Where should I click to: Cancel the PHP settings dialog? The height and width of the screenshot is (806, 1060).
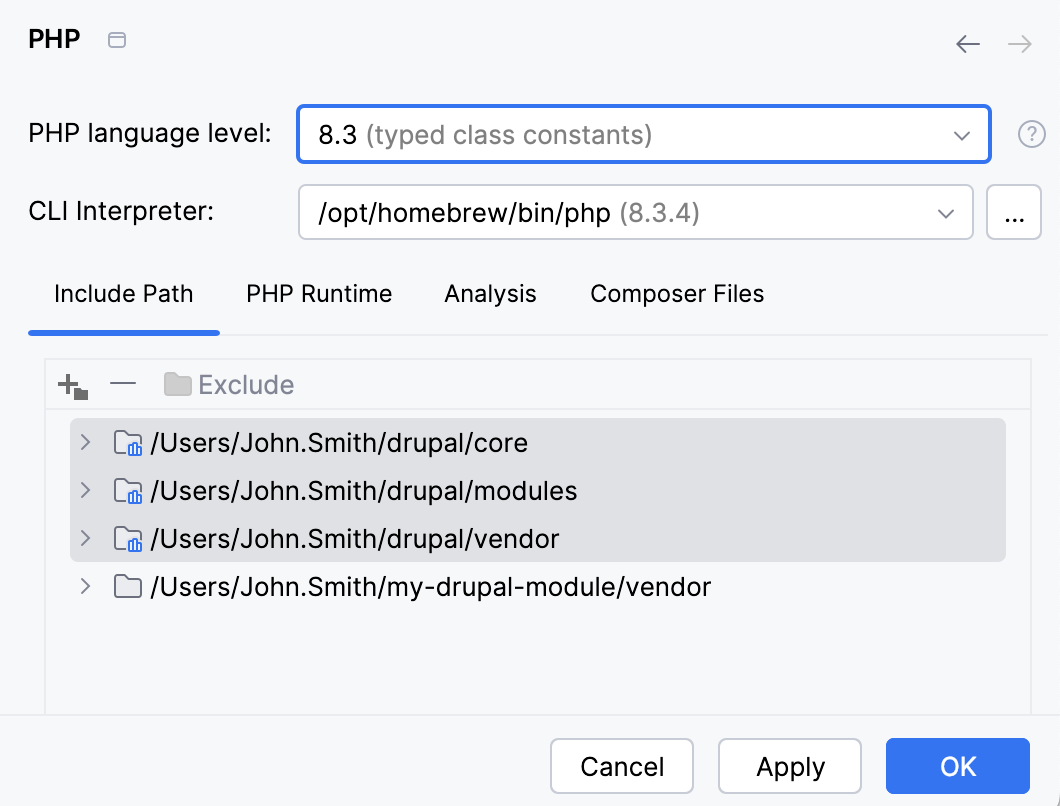[x=621, y=766]
